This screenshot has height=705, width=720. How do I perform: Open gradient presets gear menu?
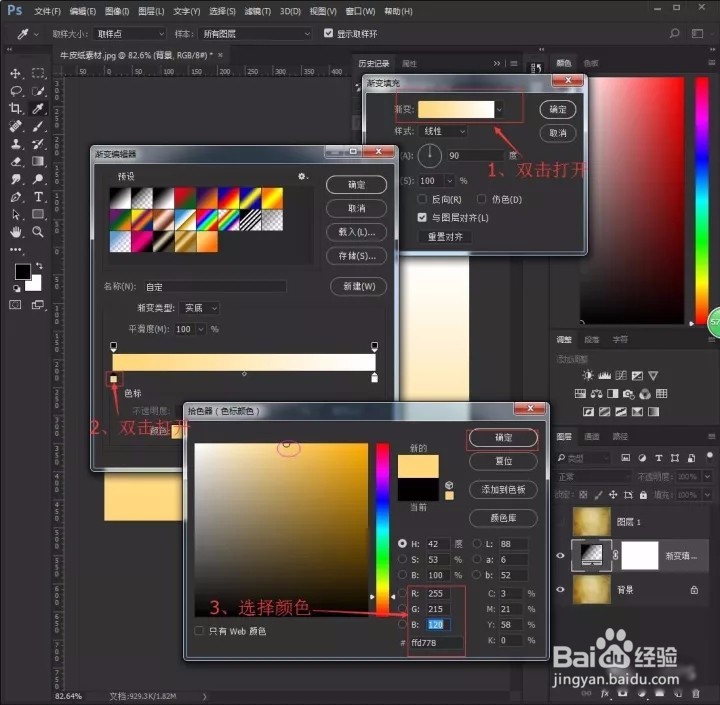pos(302,176)
